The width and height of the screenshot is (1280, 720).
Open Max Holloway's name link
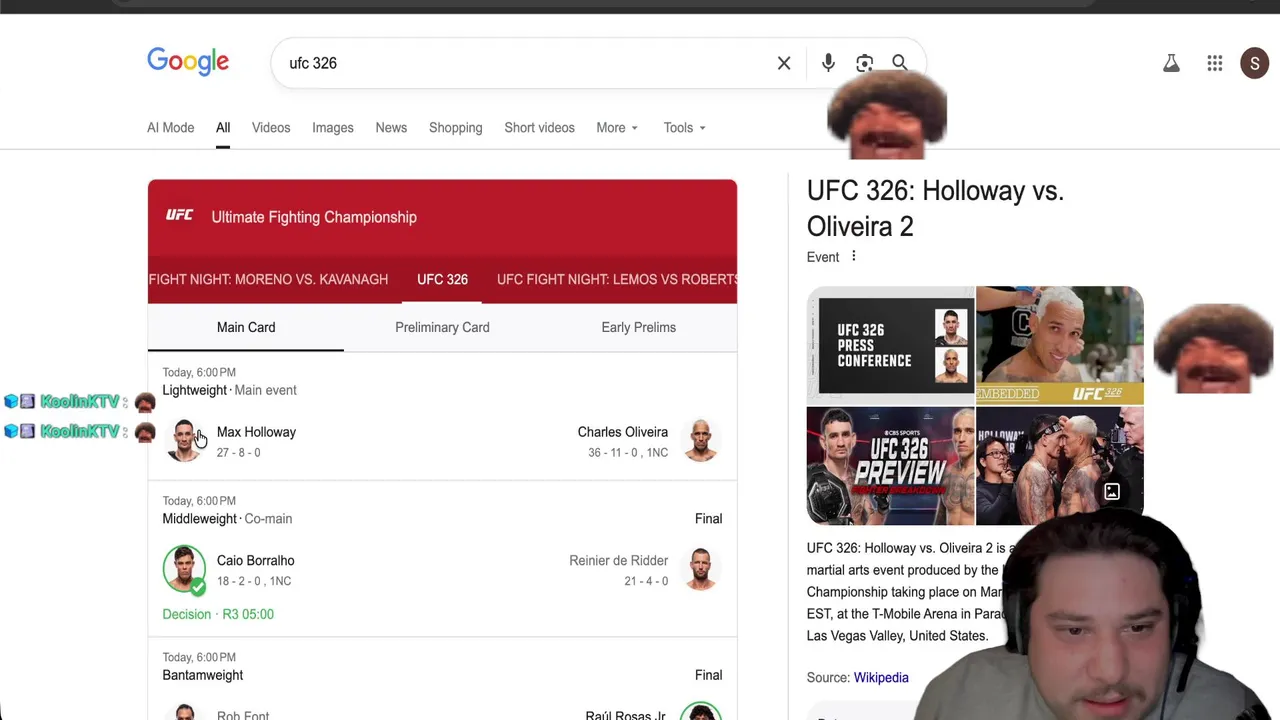click(256, 432)
